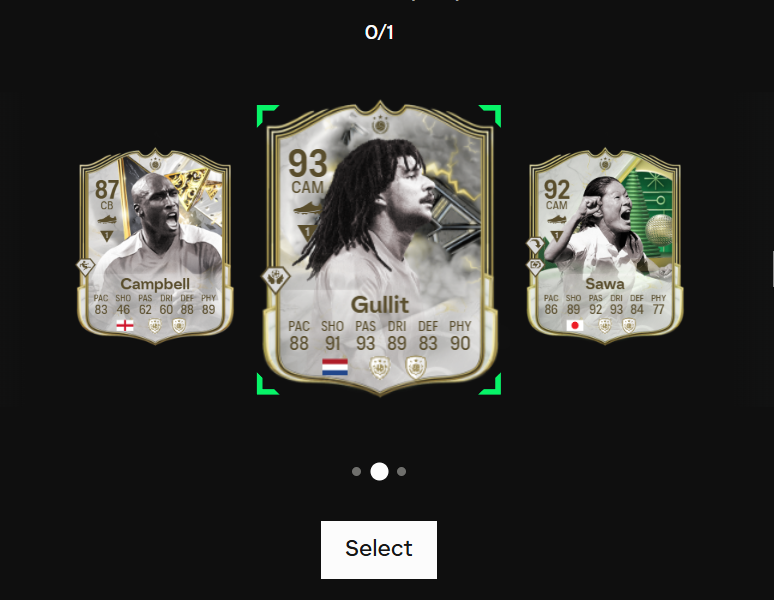Click Sawa's lower playstyle diamond badge

535,266
